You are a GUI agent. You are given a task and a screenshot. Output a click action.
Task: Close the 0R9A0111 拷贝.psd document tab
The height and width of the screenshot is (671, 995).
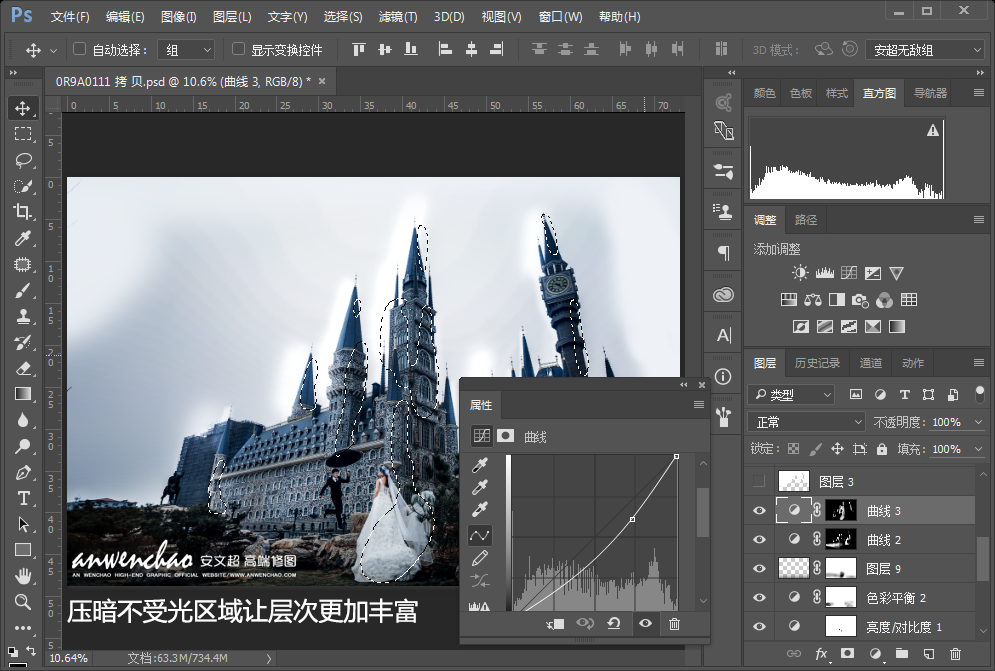pyautogui.click(x=322, y=81)
